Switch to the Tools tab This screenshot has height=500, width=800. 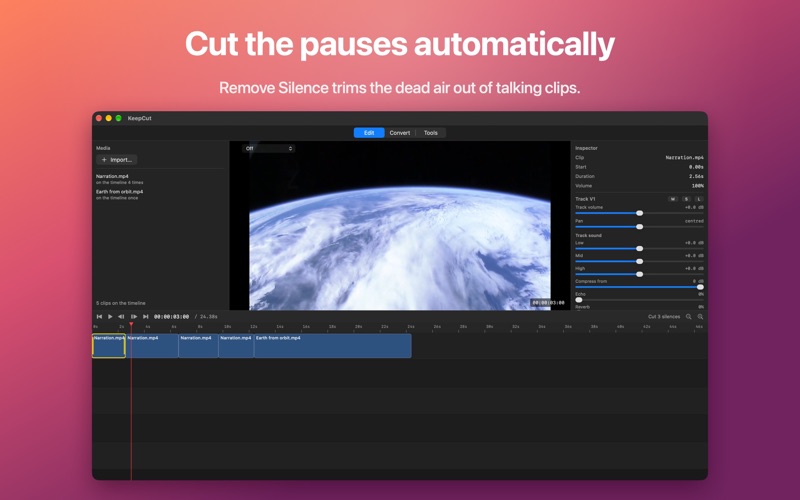(x=431, y=133)
